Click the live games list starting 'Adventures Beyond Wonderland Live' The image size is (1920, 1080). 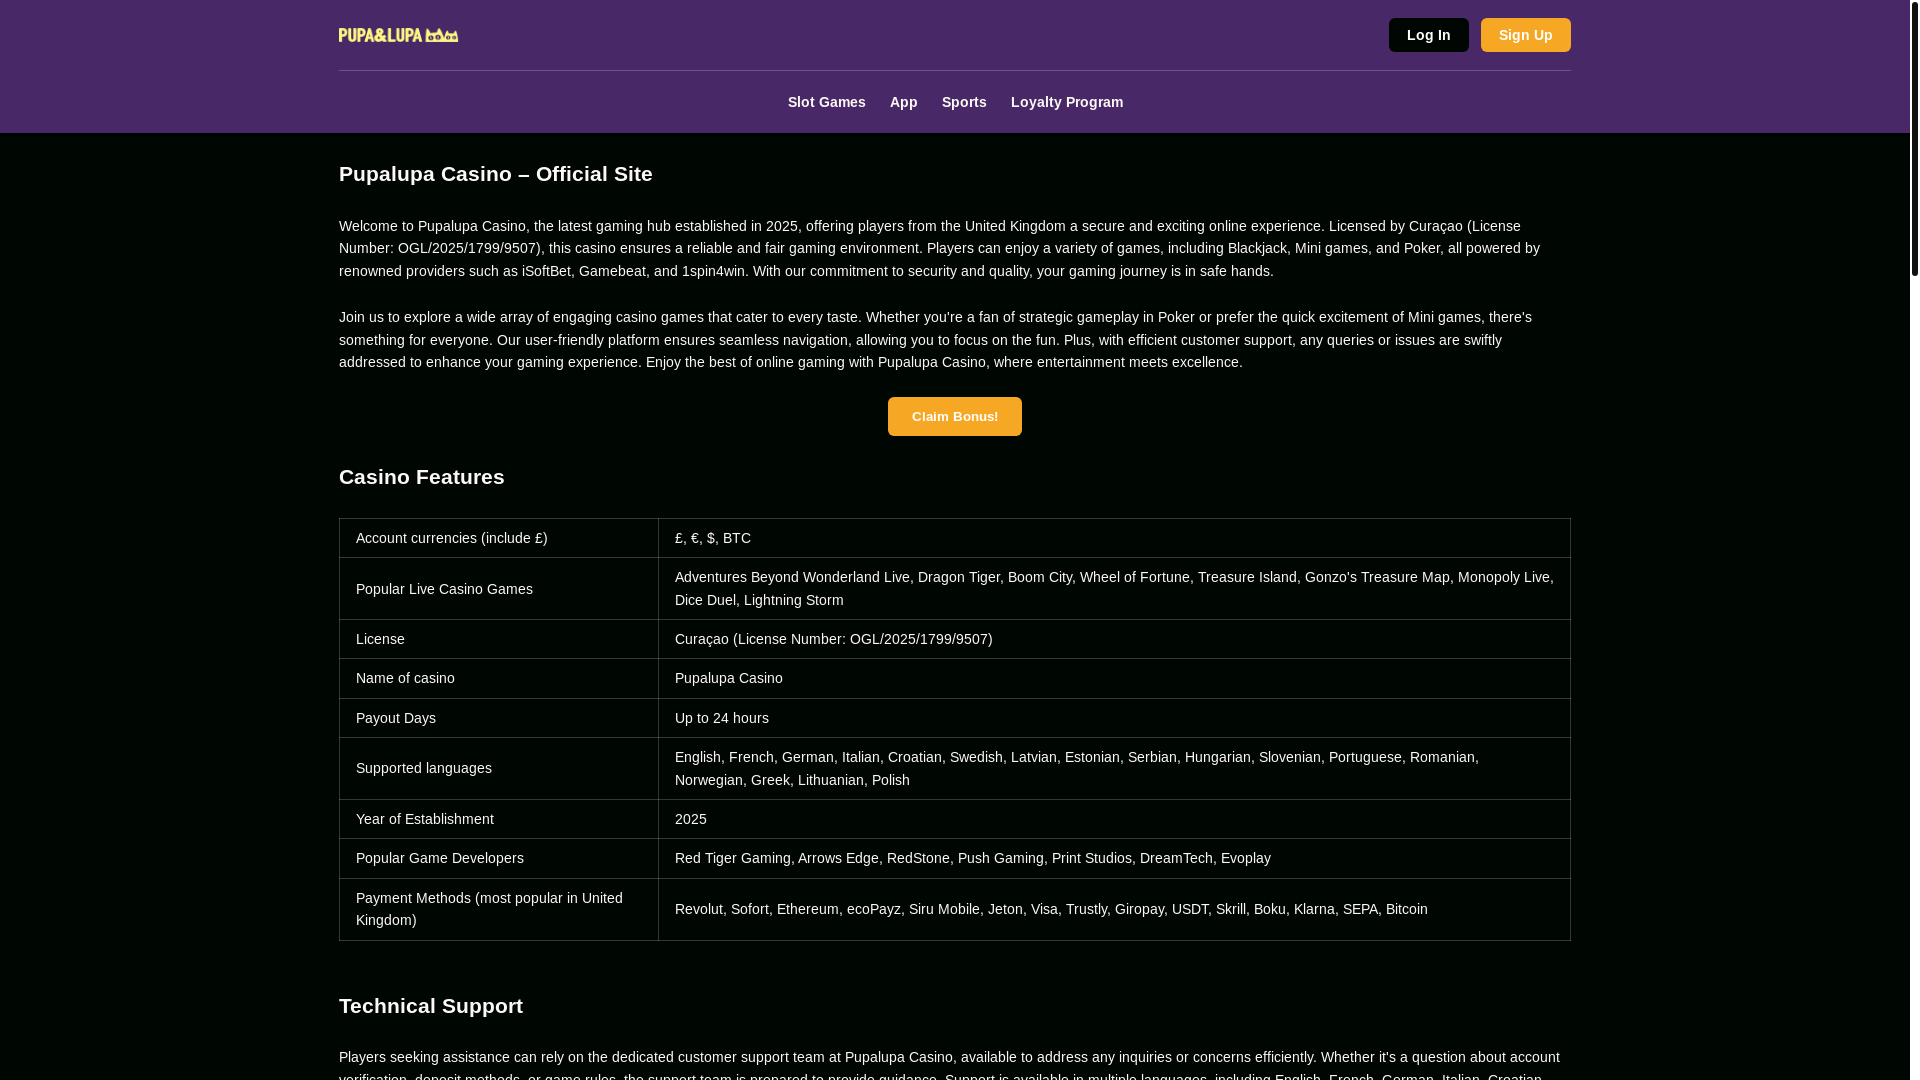pyautogui.click(x=1114, y=589)
